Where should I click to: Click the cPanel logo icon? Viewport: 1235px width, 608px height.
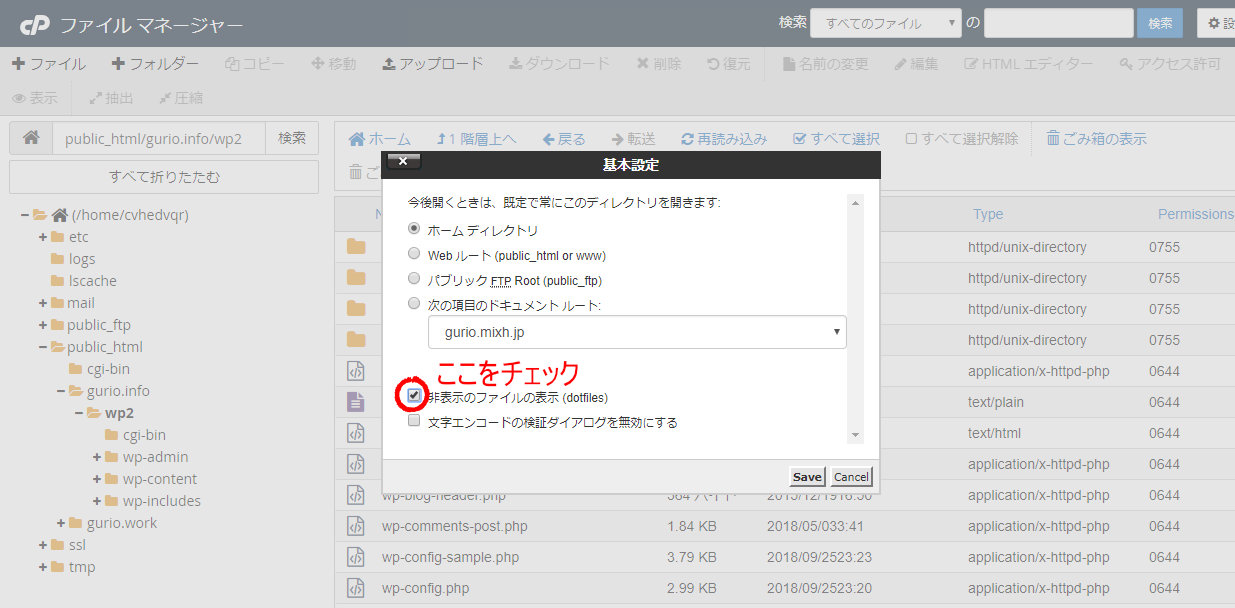coord(34,24)
